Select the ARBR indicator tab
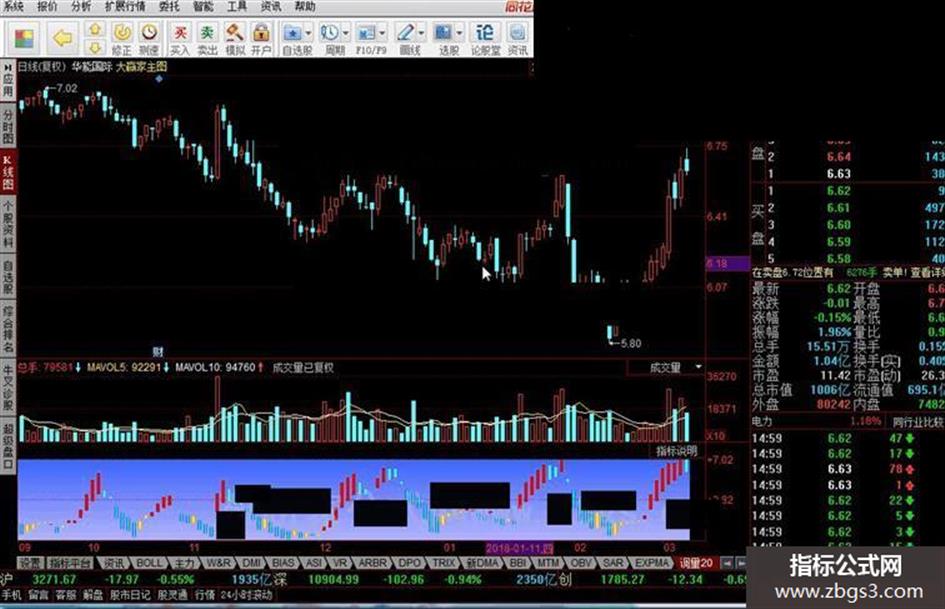945x609 pixels. point(372,563)
